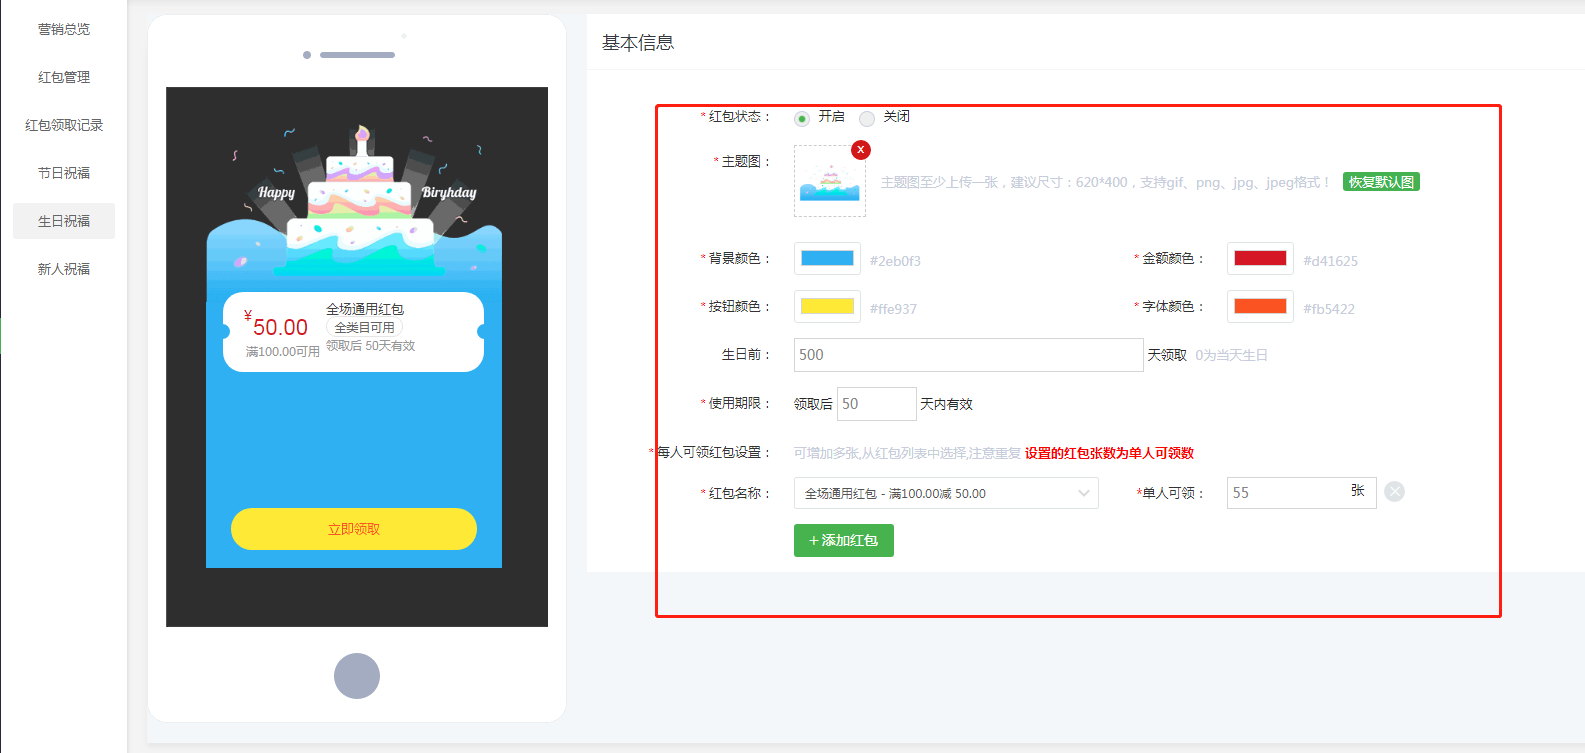Image resolution: width=1585 pixels, height=753 pixels.
Task: Click the #2eb0f3 color code text
Action: pos(895,261)
